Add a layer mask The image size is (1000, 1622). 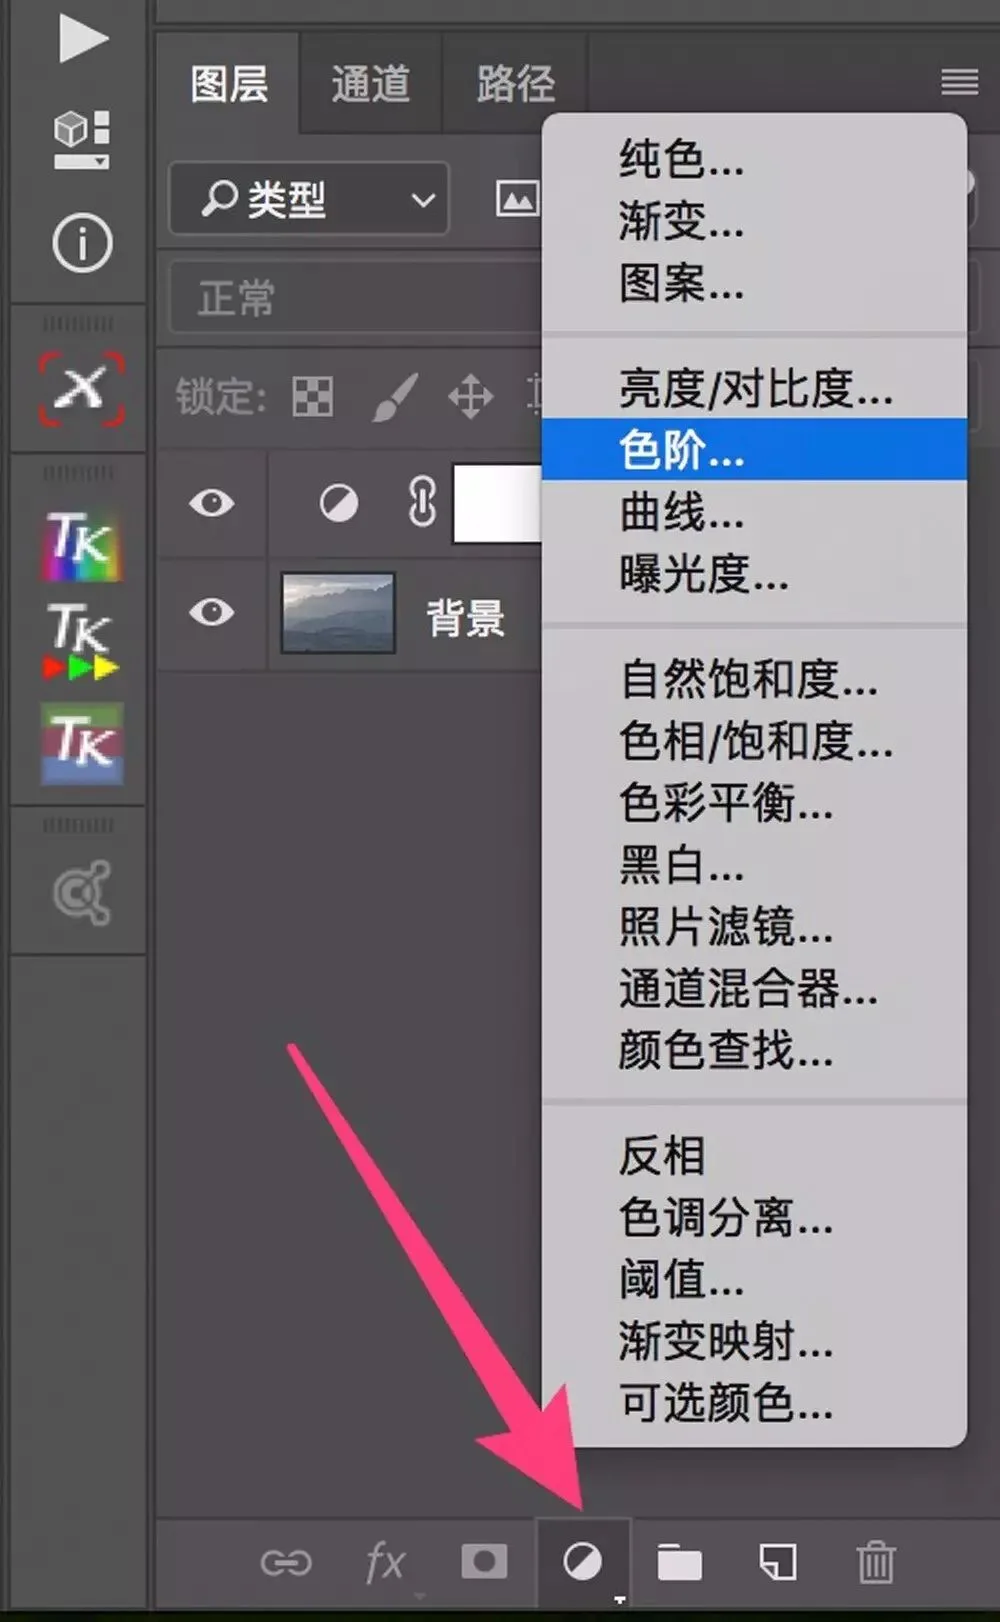[484, 1561]
